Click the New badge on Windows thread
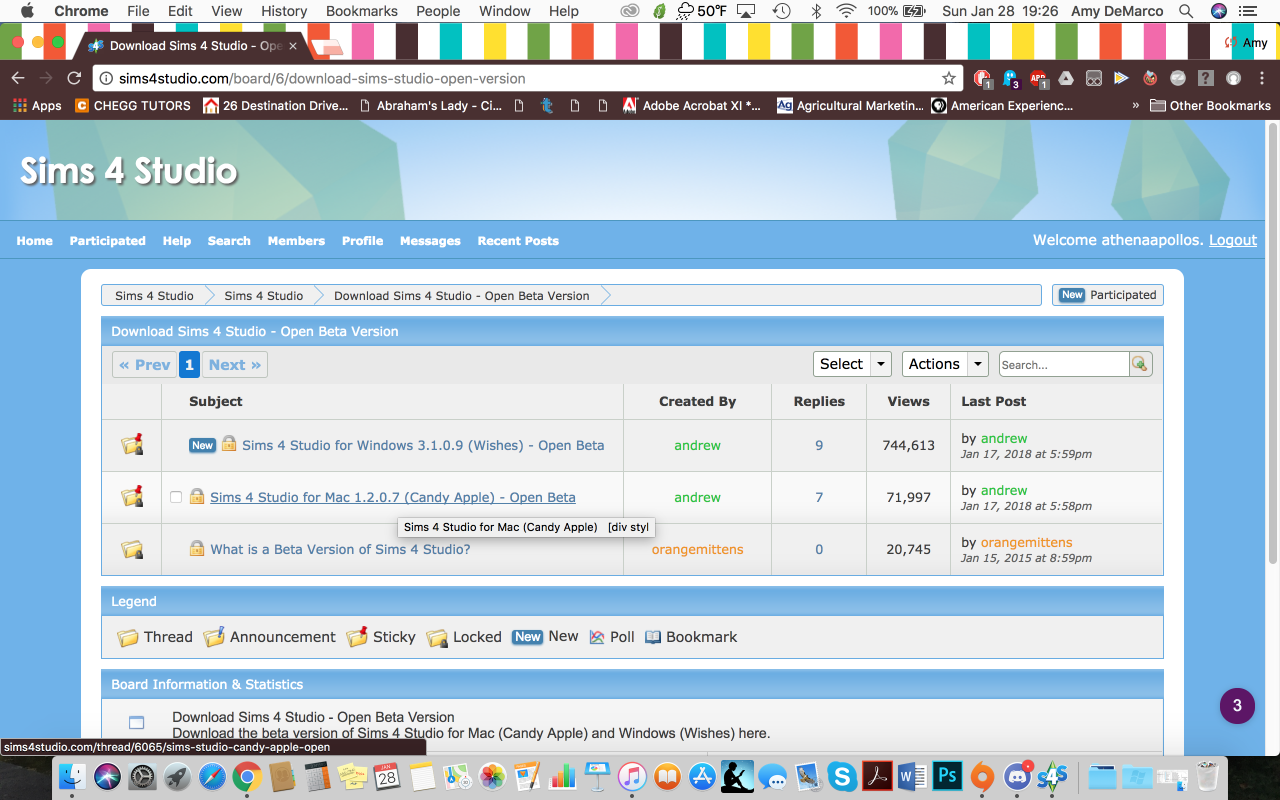 [202, 445]
